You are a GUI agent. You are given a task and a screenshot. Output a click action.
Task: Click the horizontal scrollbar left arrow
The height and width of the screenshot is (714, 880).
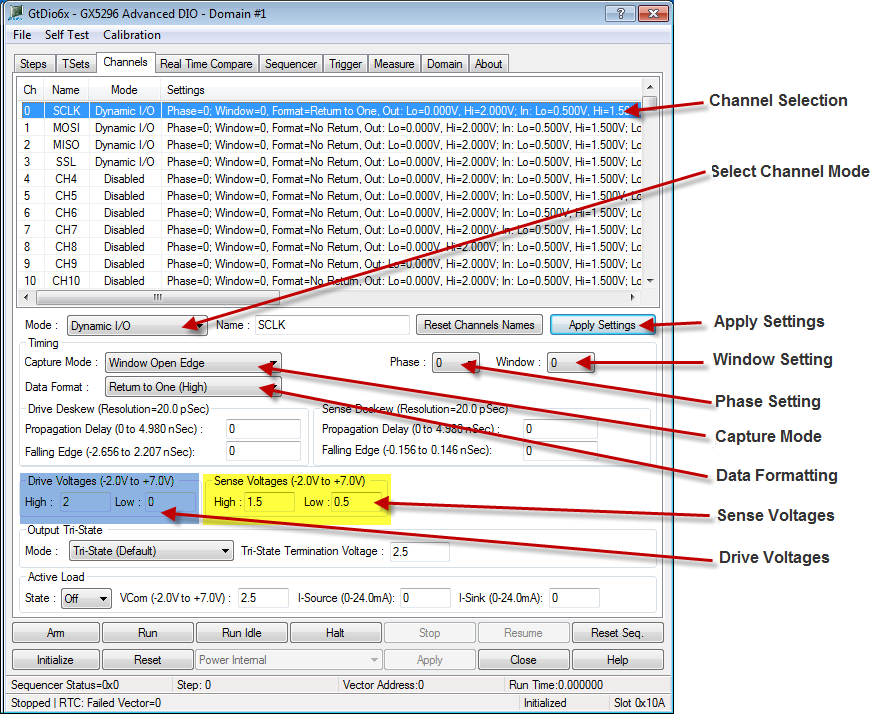[26, 297]
